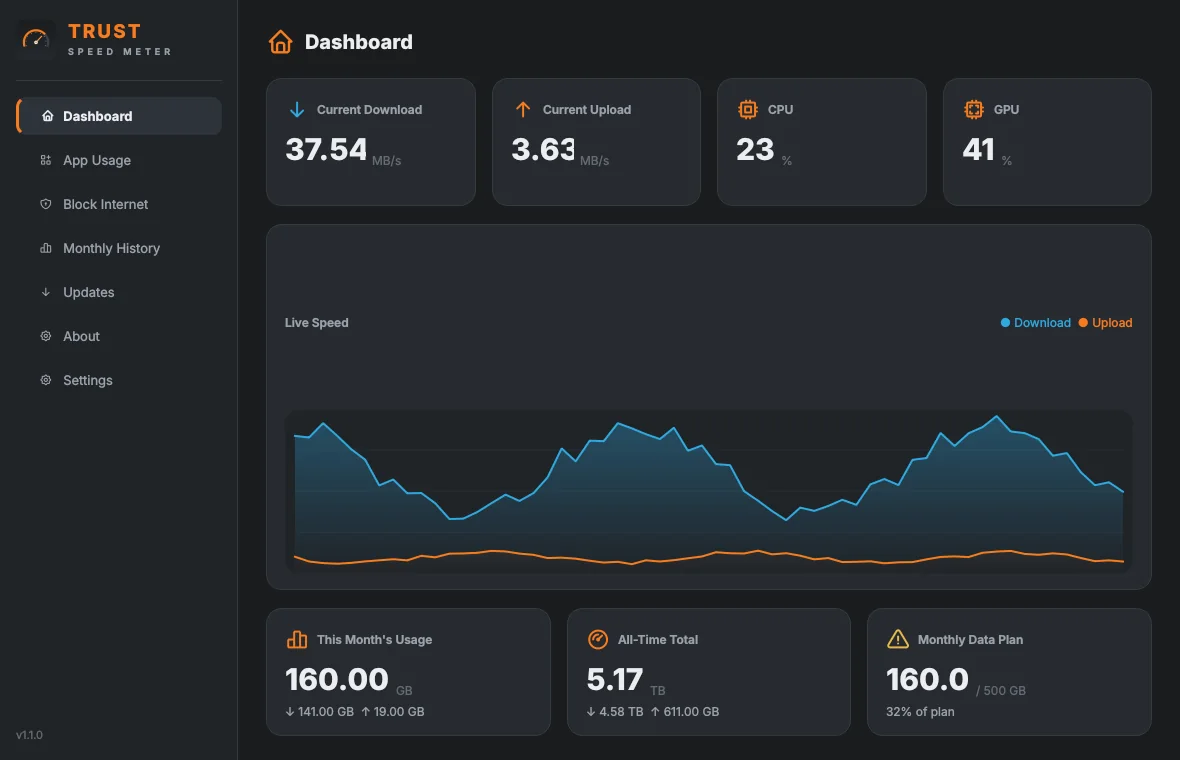Go to Block Internet section
The width and height of the screenshot is (1180, 760).
pos(119,204)
